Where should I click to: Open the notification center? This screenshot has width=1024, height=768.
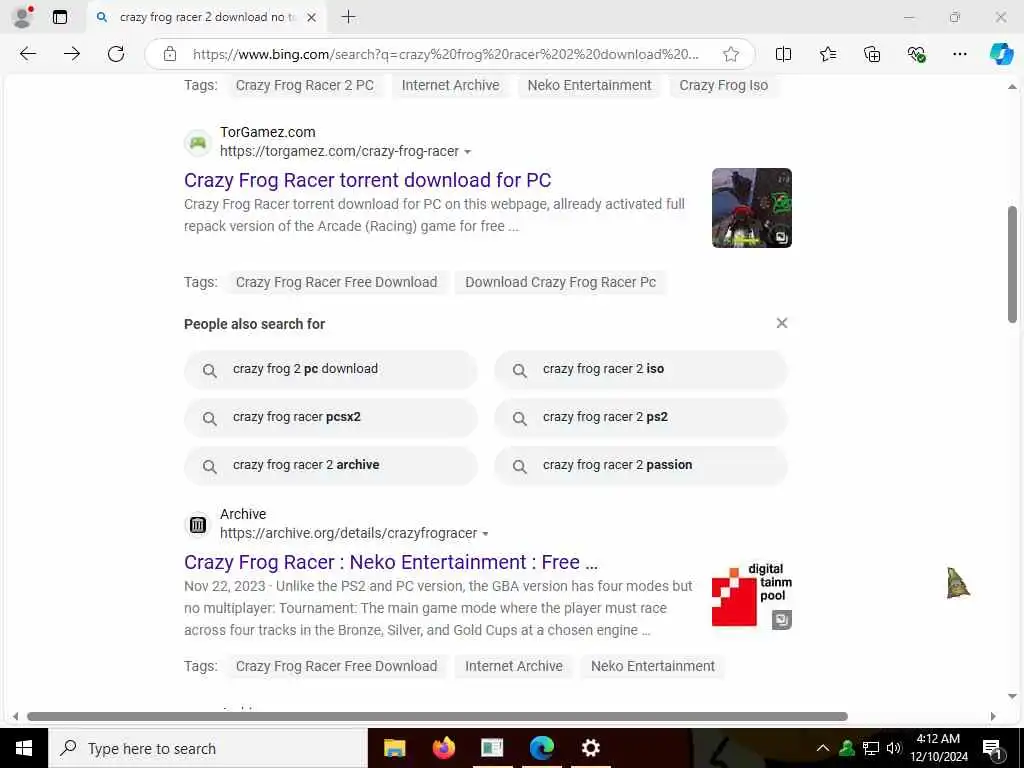tap(992, 749)
